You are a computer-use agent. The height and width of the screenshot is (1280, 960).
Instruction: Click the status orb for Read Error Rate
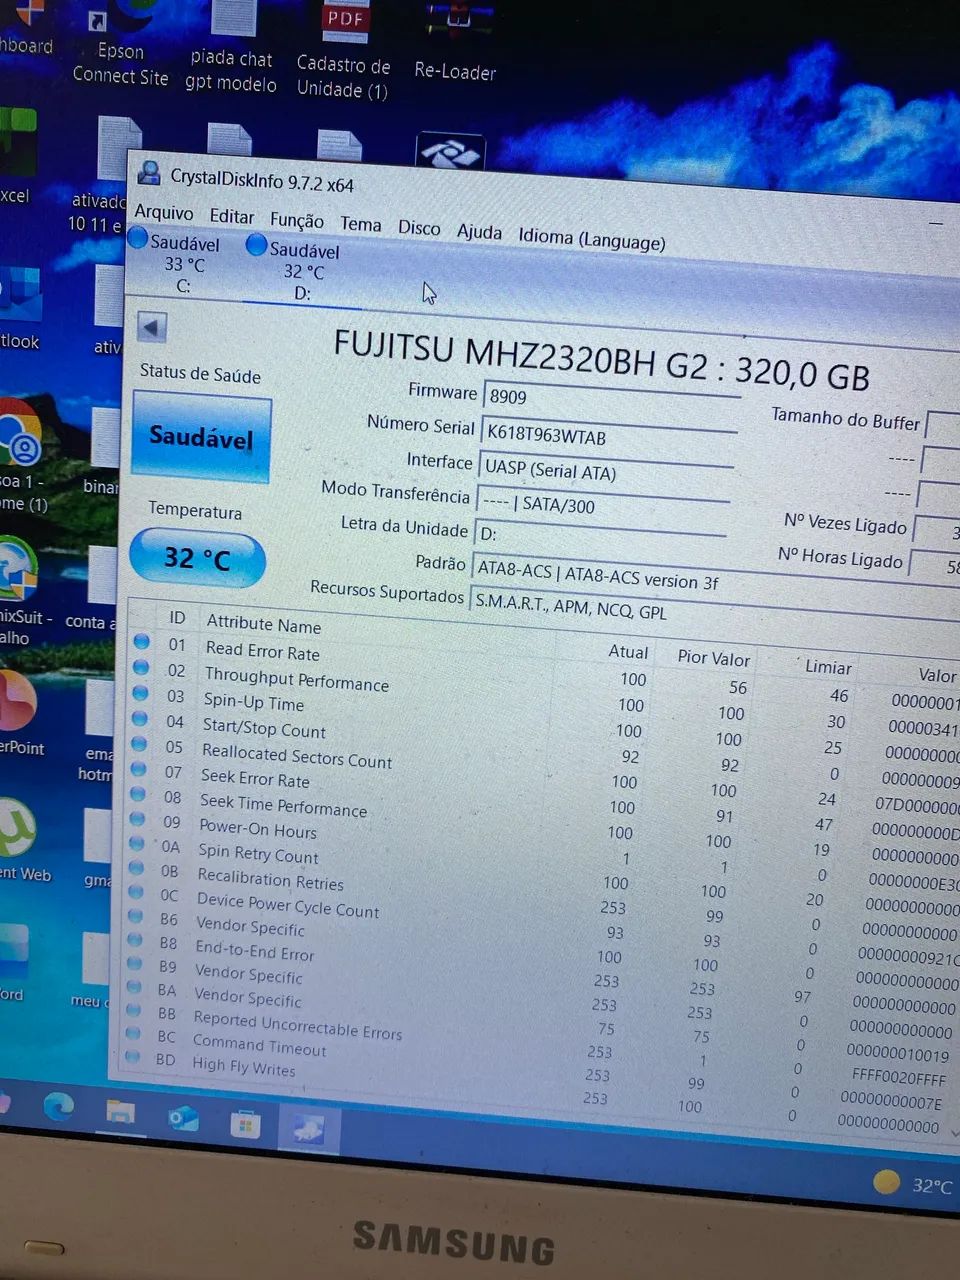pos(142,642)
